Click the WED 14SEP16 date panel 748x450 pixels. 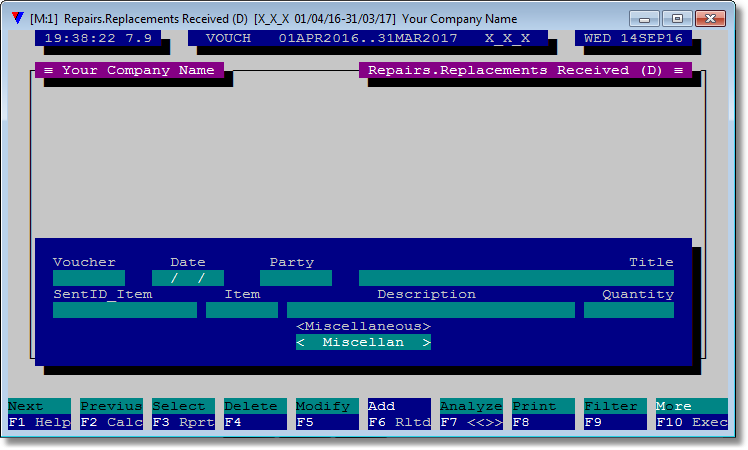coord(633,38)
